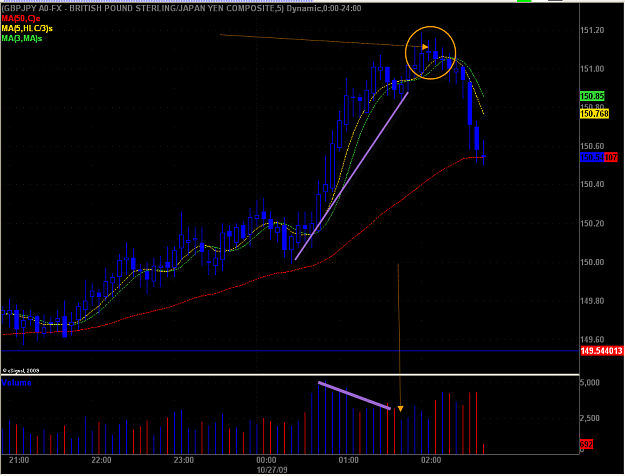Click the 00:00 time axis label
The height and width of the screenshot is (476, 625).
tap(266, 460)
